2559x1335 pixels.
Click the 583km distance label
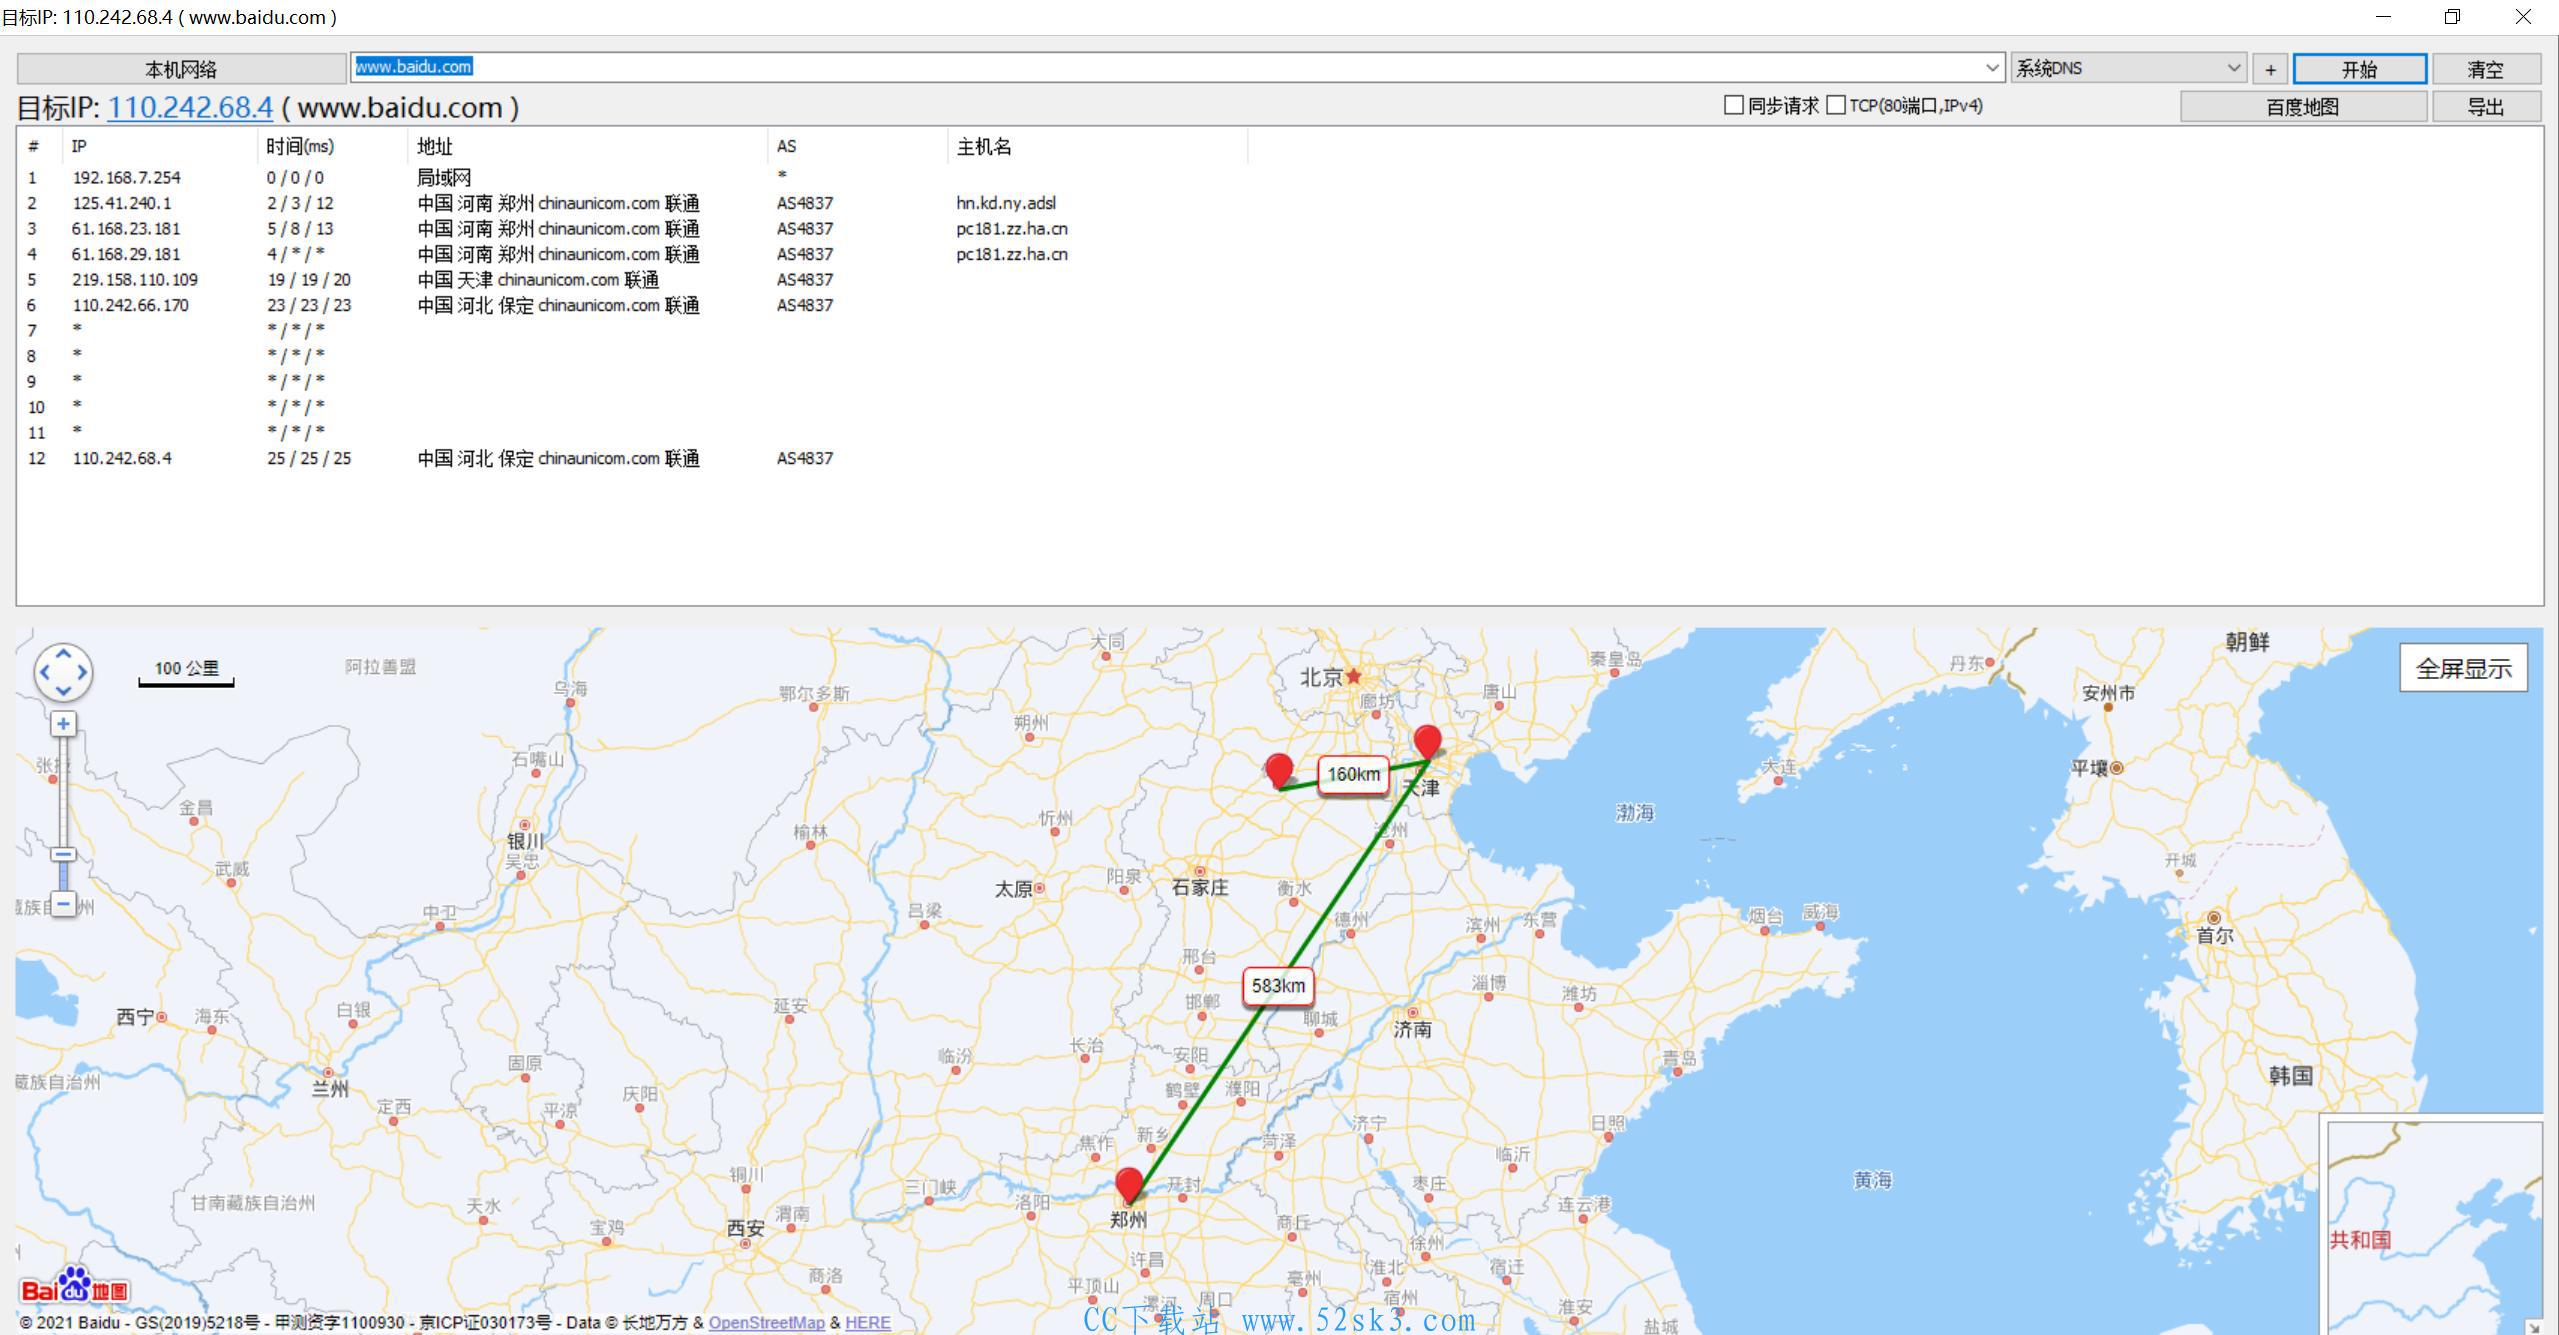click(x=1278, y=986)
